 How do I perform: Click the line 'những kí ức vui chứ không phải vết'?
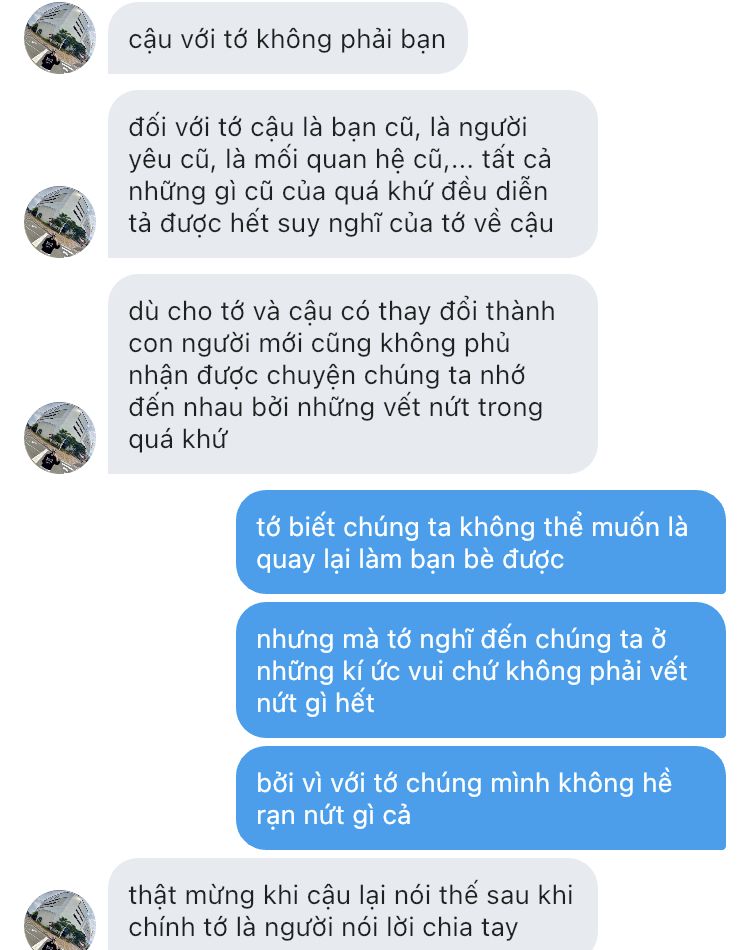472,671
